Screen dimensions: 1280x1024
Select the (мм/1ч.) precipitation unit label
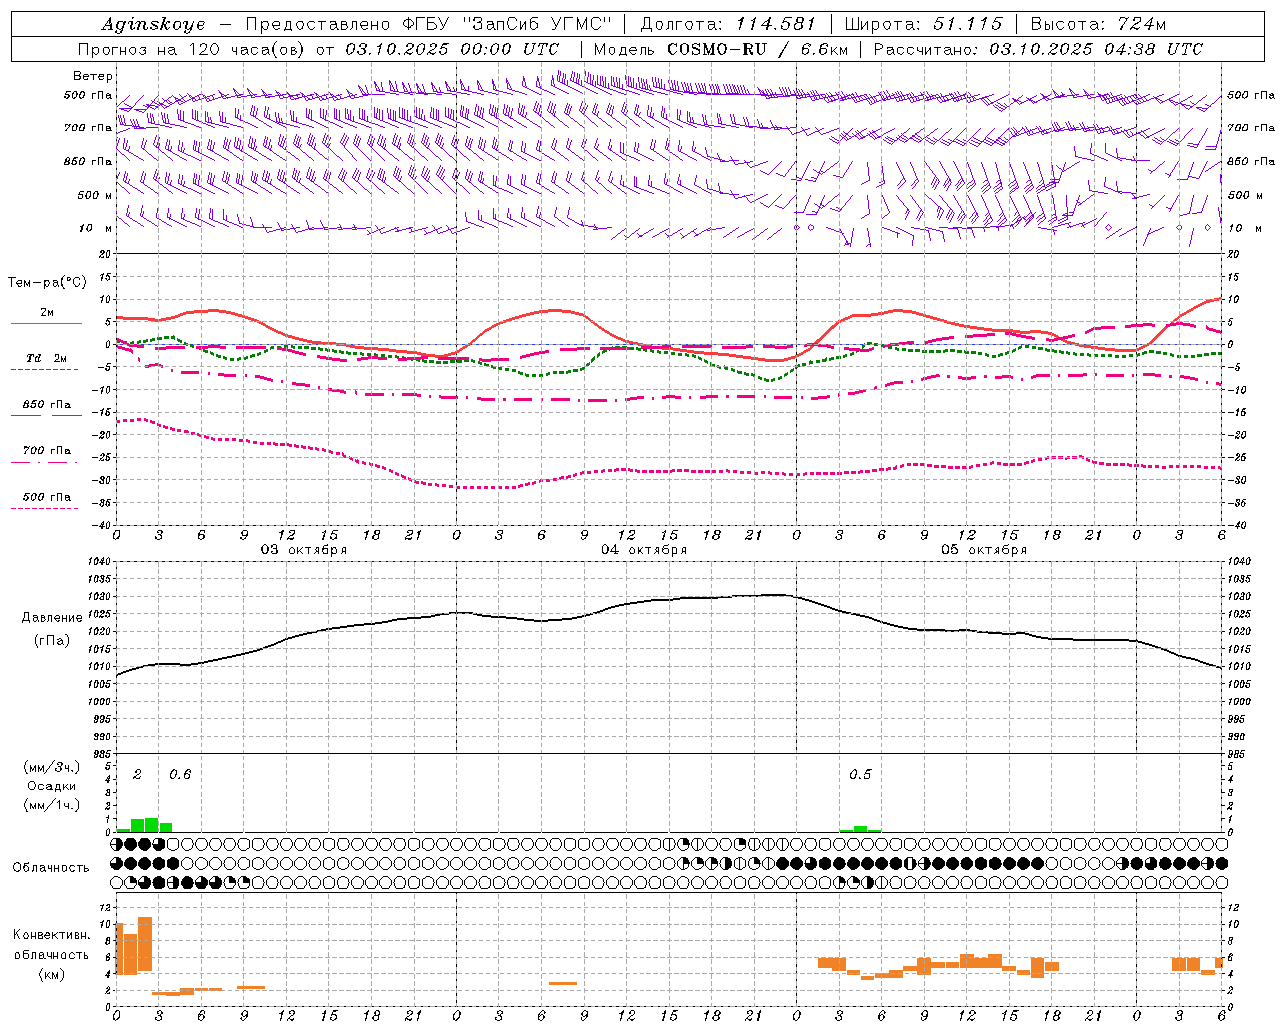coord(50,805)
